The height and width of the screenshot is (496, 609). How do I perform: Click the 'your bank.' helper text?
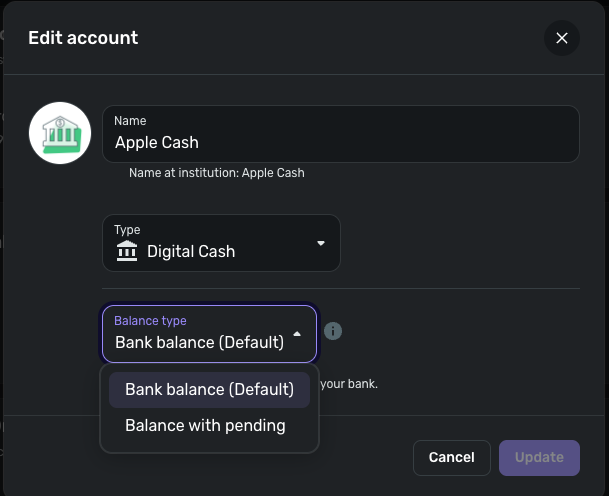tap(348, 384)
